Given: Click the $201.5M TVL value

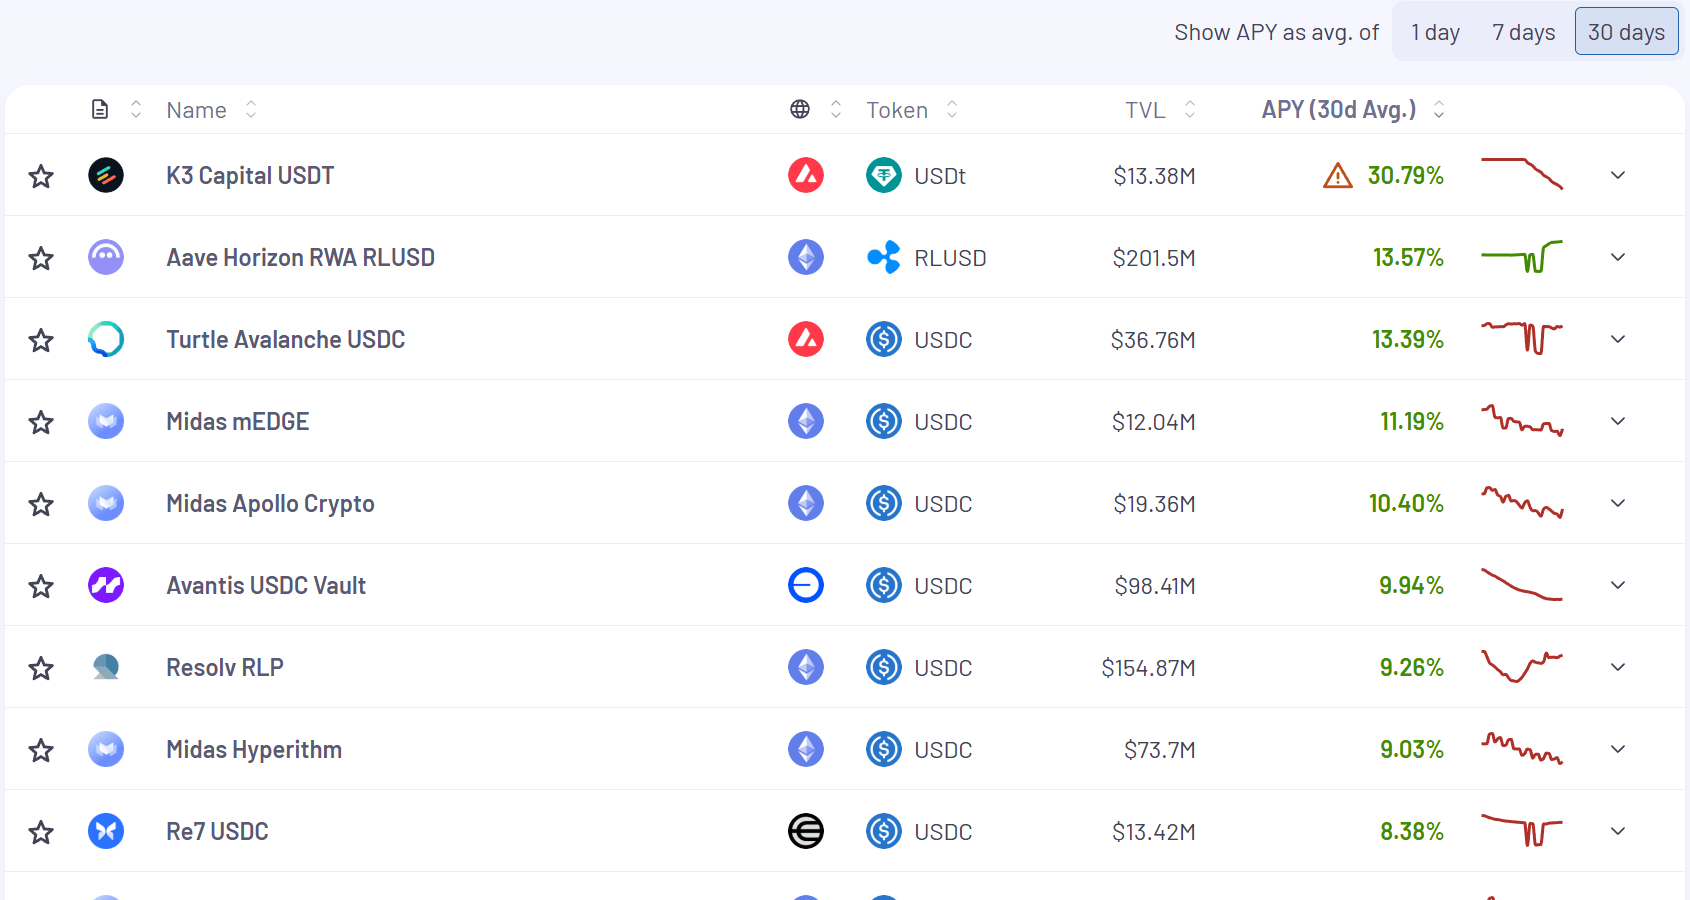Looking at the screenshot, I should click(1154, 258).
